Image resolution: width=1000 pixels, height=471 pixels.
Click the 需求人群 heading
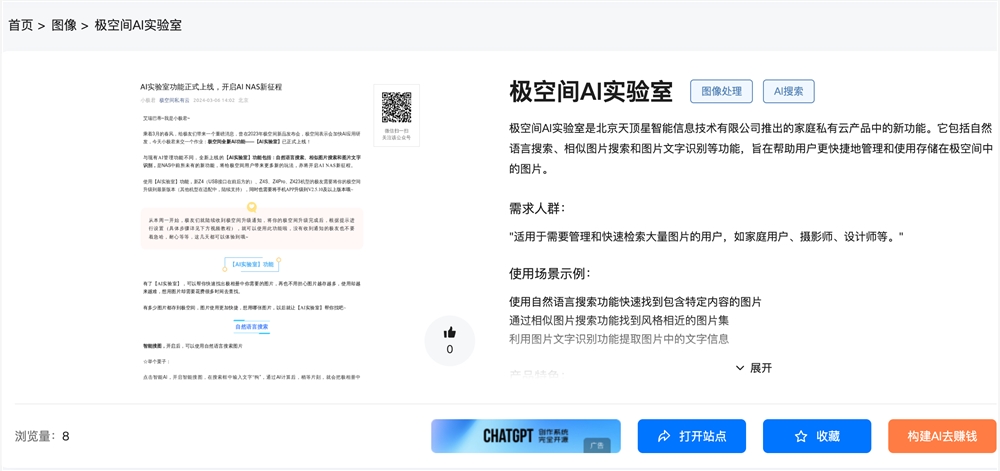click(537, 208)
